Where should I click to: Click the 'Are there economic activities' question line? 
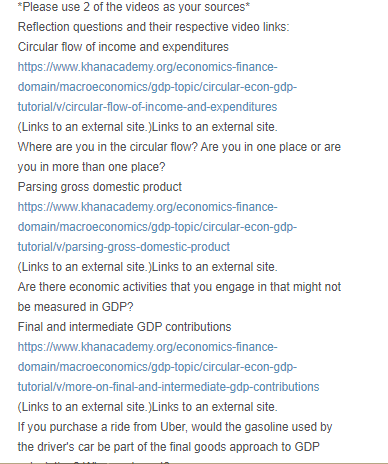pyautogui.click(x=179, y=287)
